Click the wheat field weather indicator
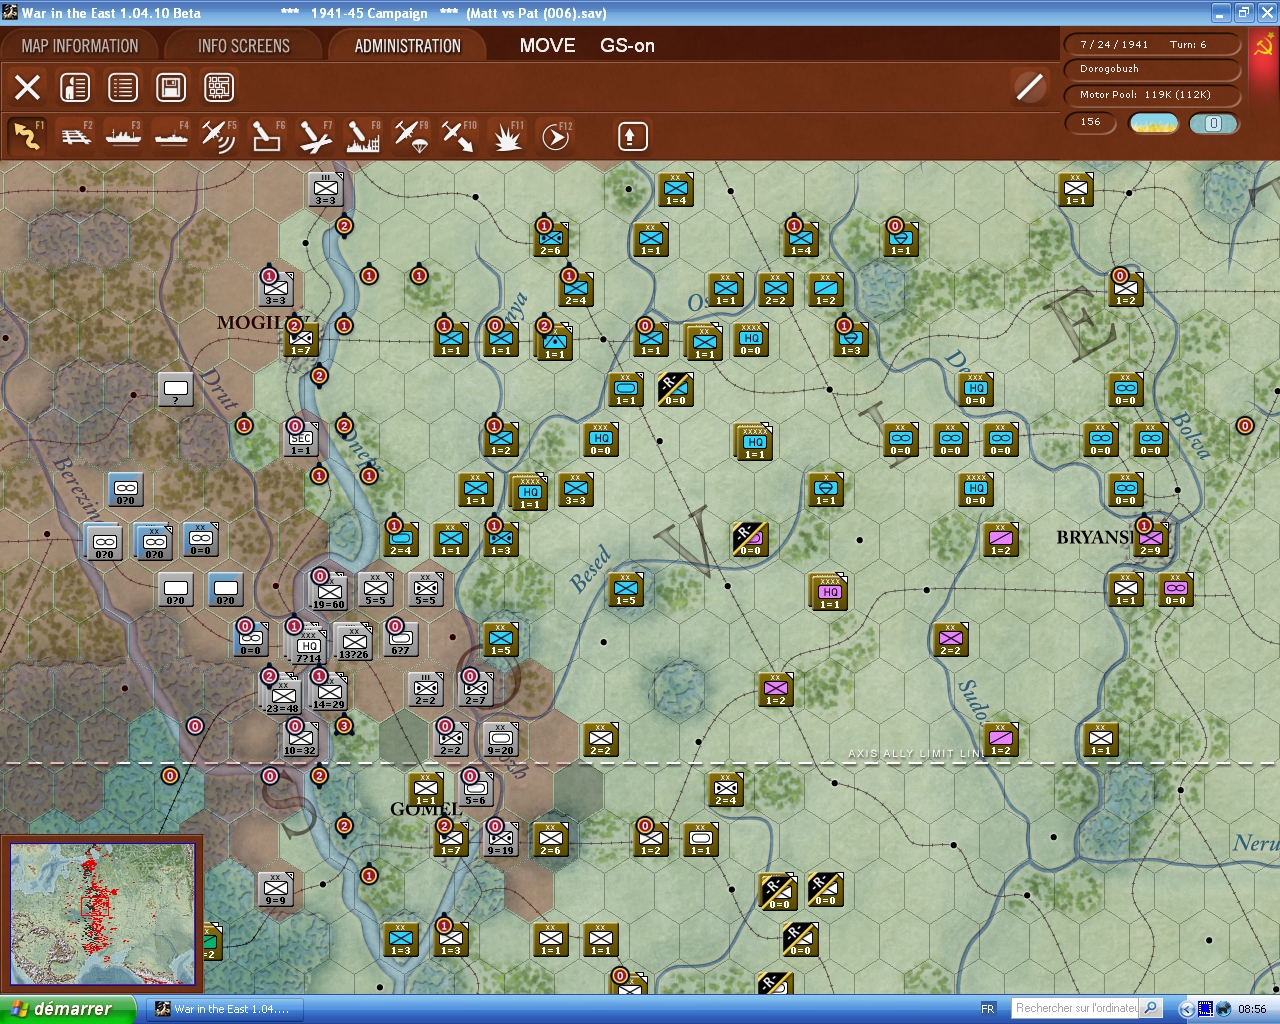The image size is (1280, 1024). (1153, 123)
